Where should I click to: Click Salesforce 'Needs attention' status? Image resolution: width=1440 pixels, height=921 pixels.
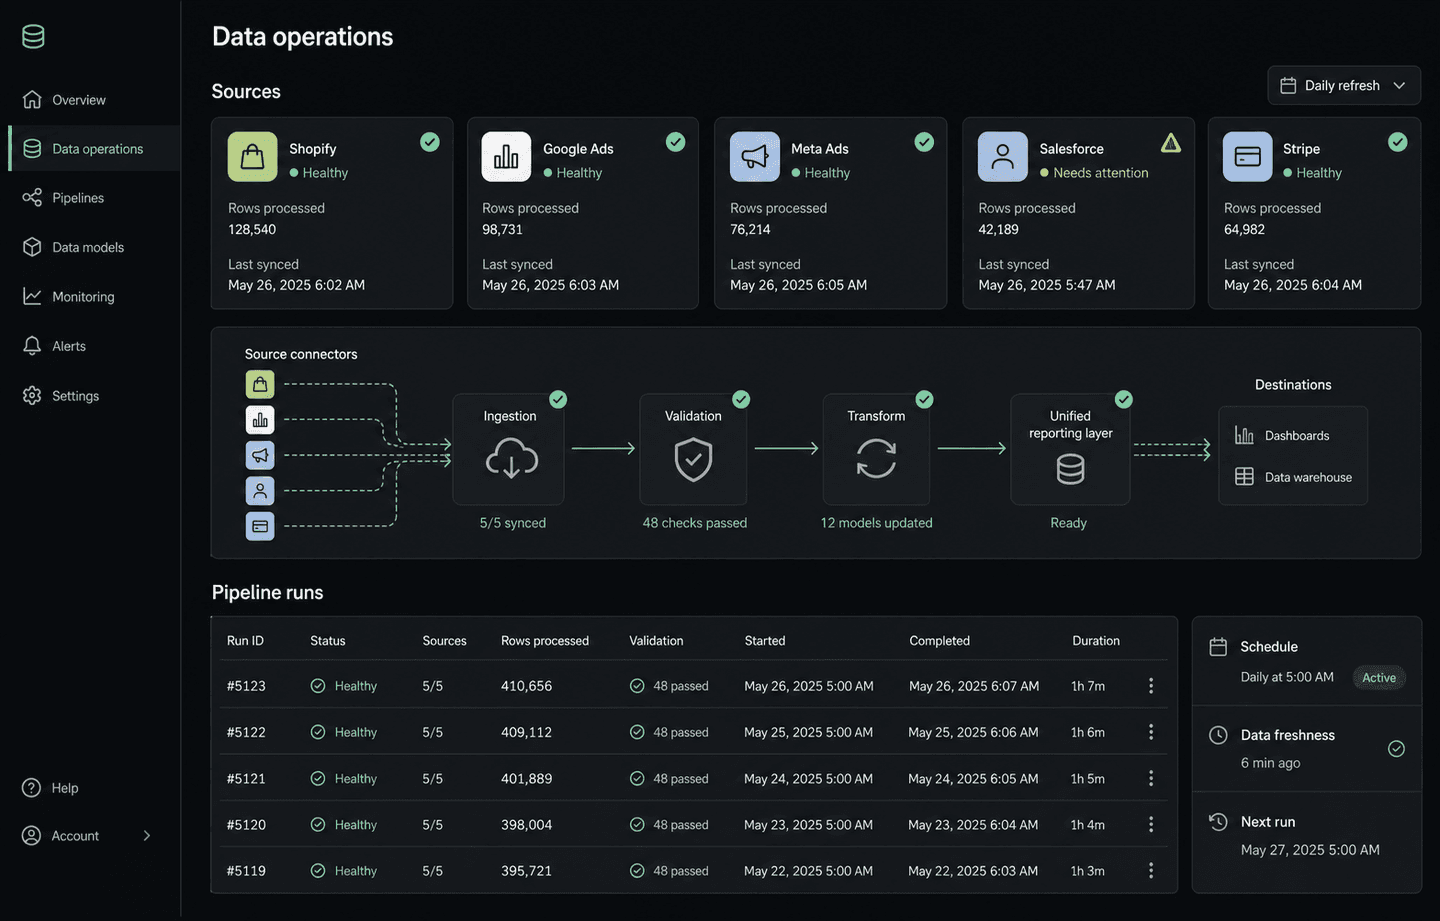1094,173
